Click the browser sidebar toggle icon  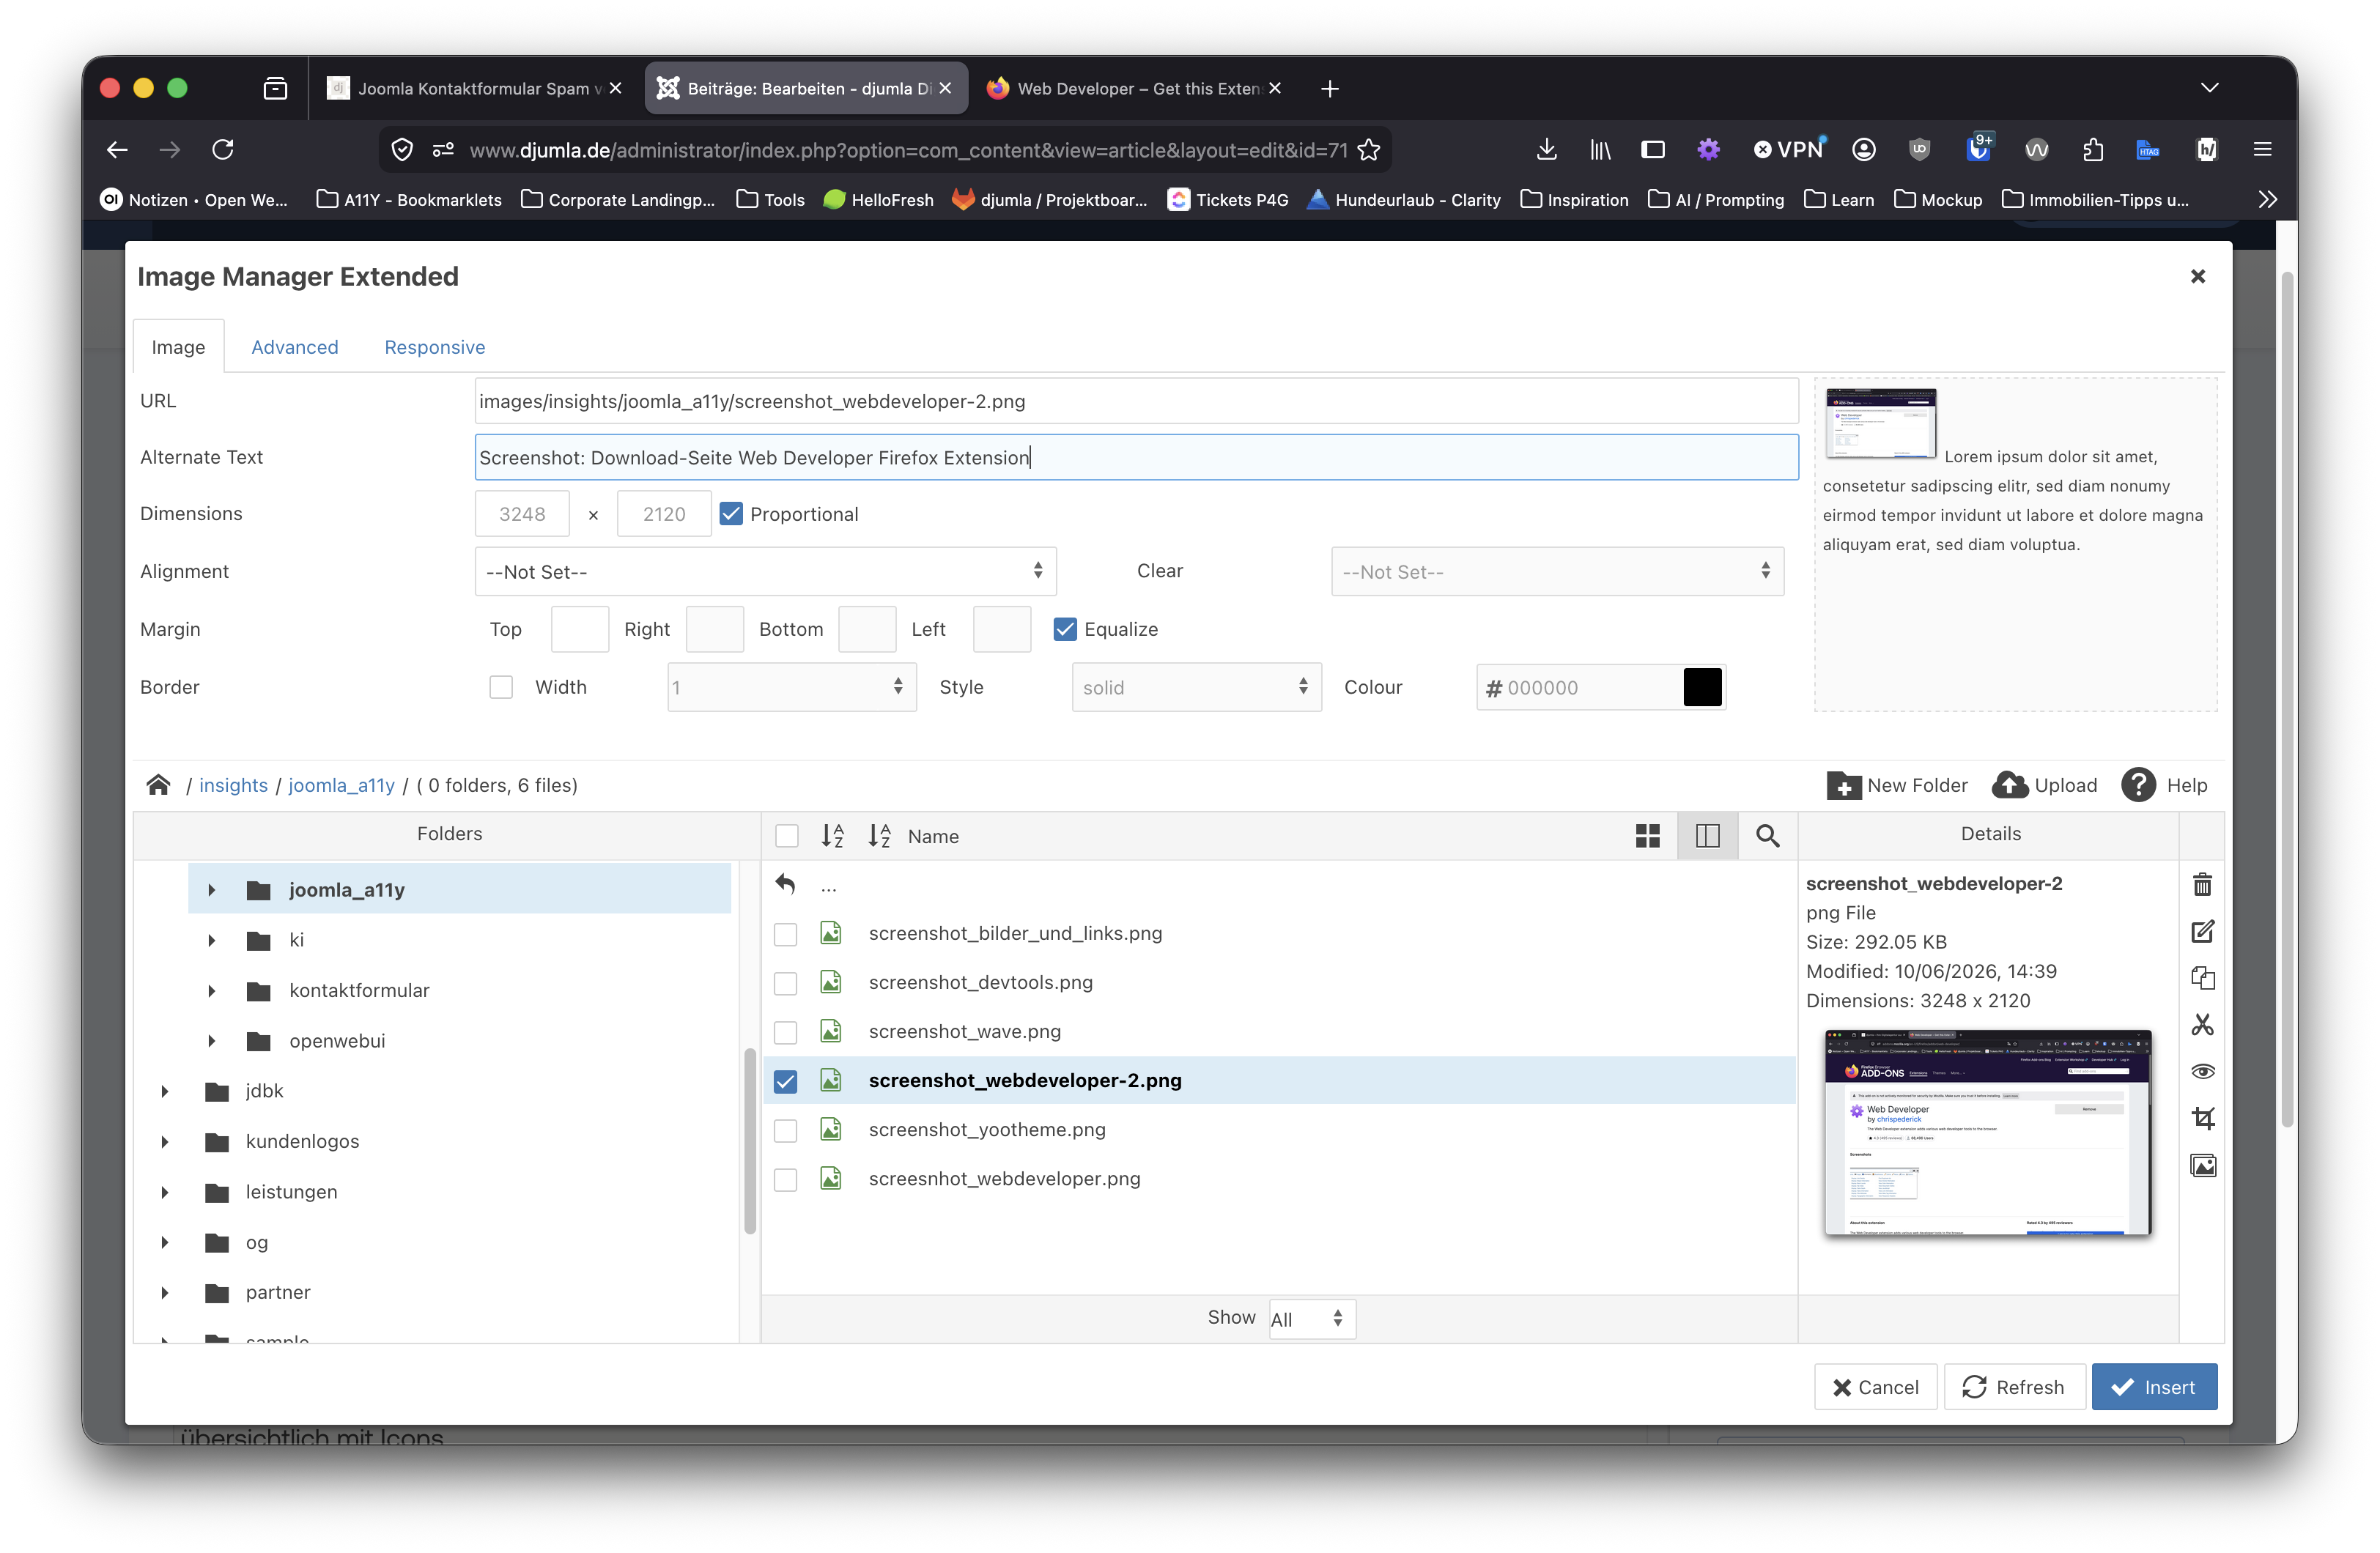tap(1653, 150)
